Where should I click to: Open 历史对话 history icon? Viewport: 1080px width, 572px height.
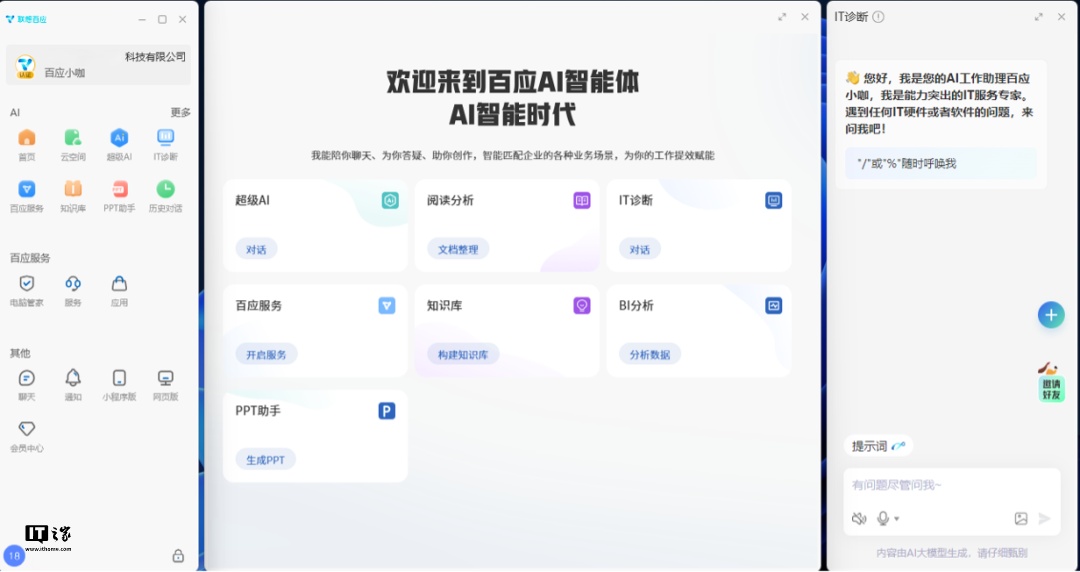point(165,189)
